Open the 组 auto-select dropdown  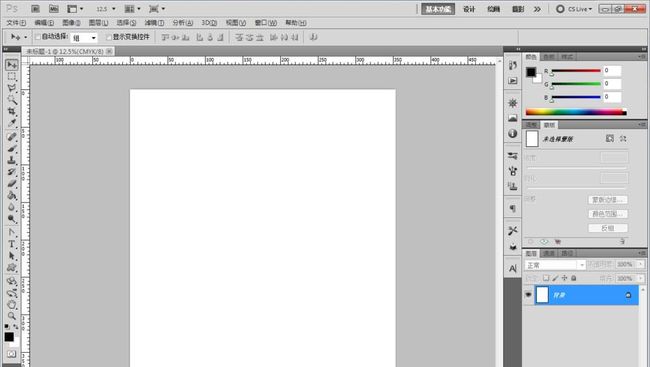click(x=84, y=38)
